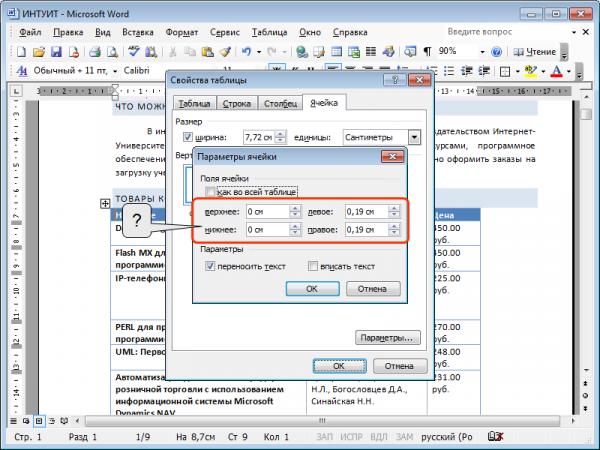
Task: Increase indent using the toolbar icon
Action: click(484, 71)
